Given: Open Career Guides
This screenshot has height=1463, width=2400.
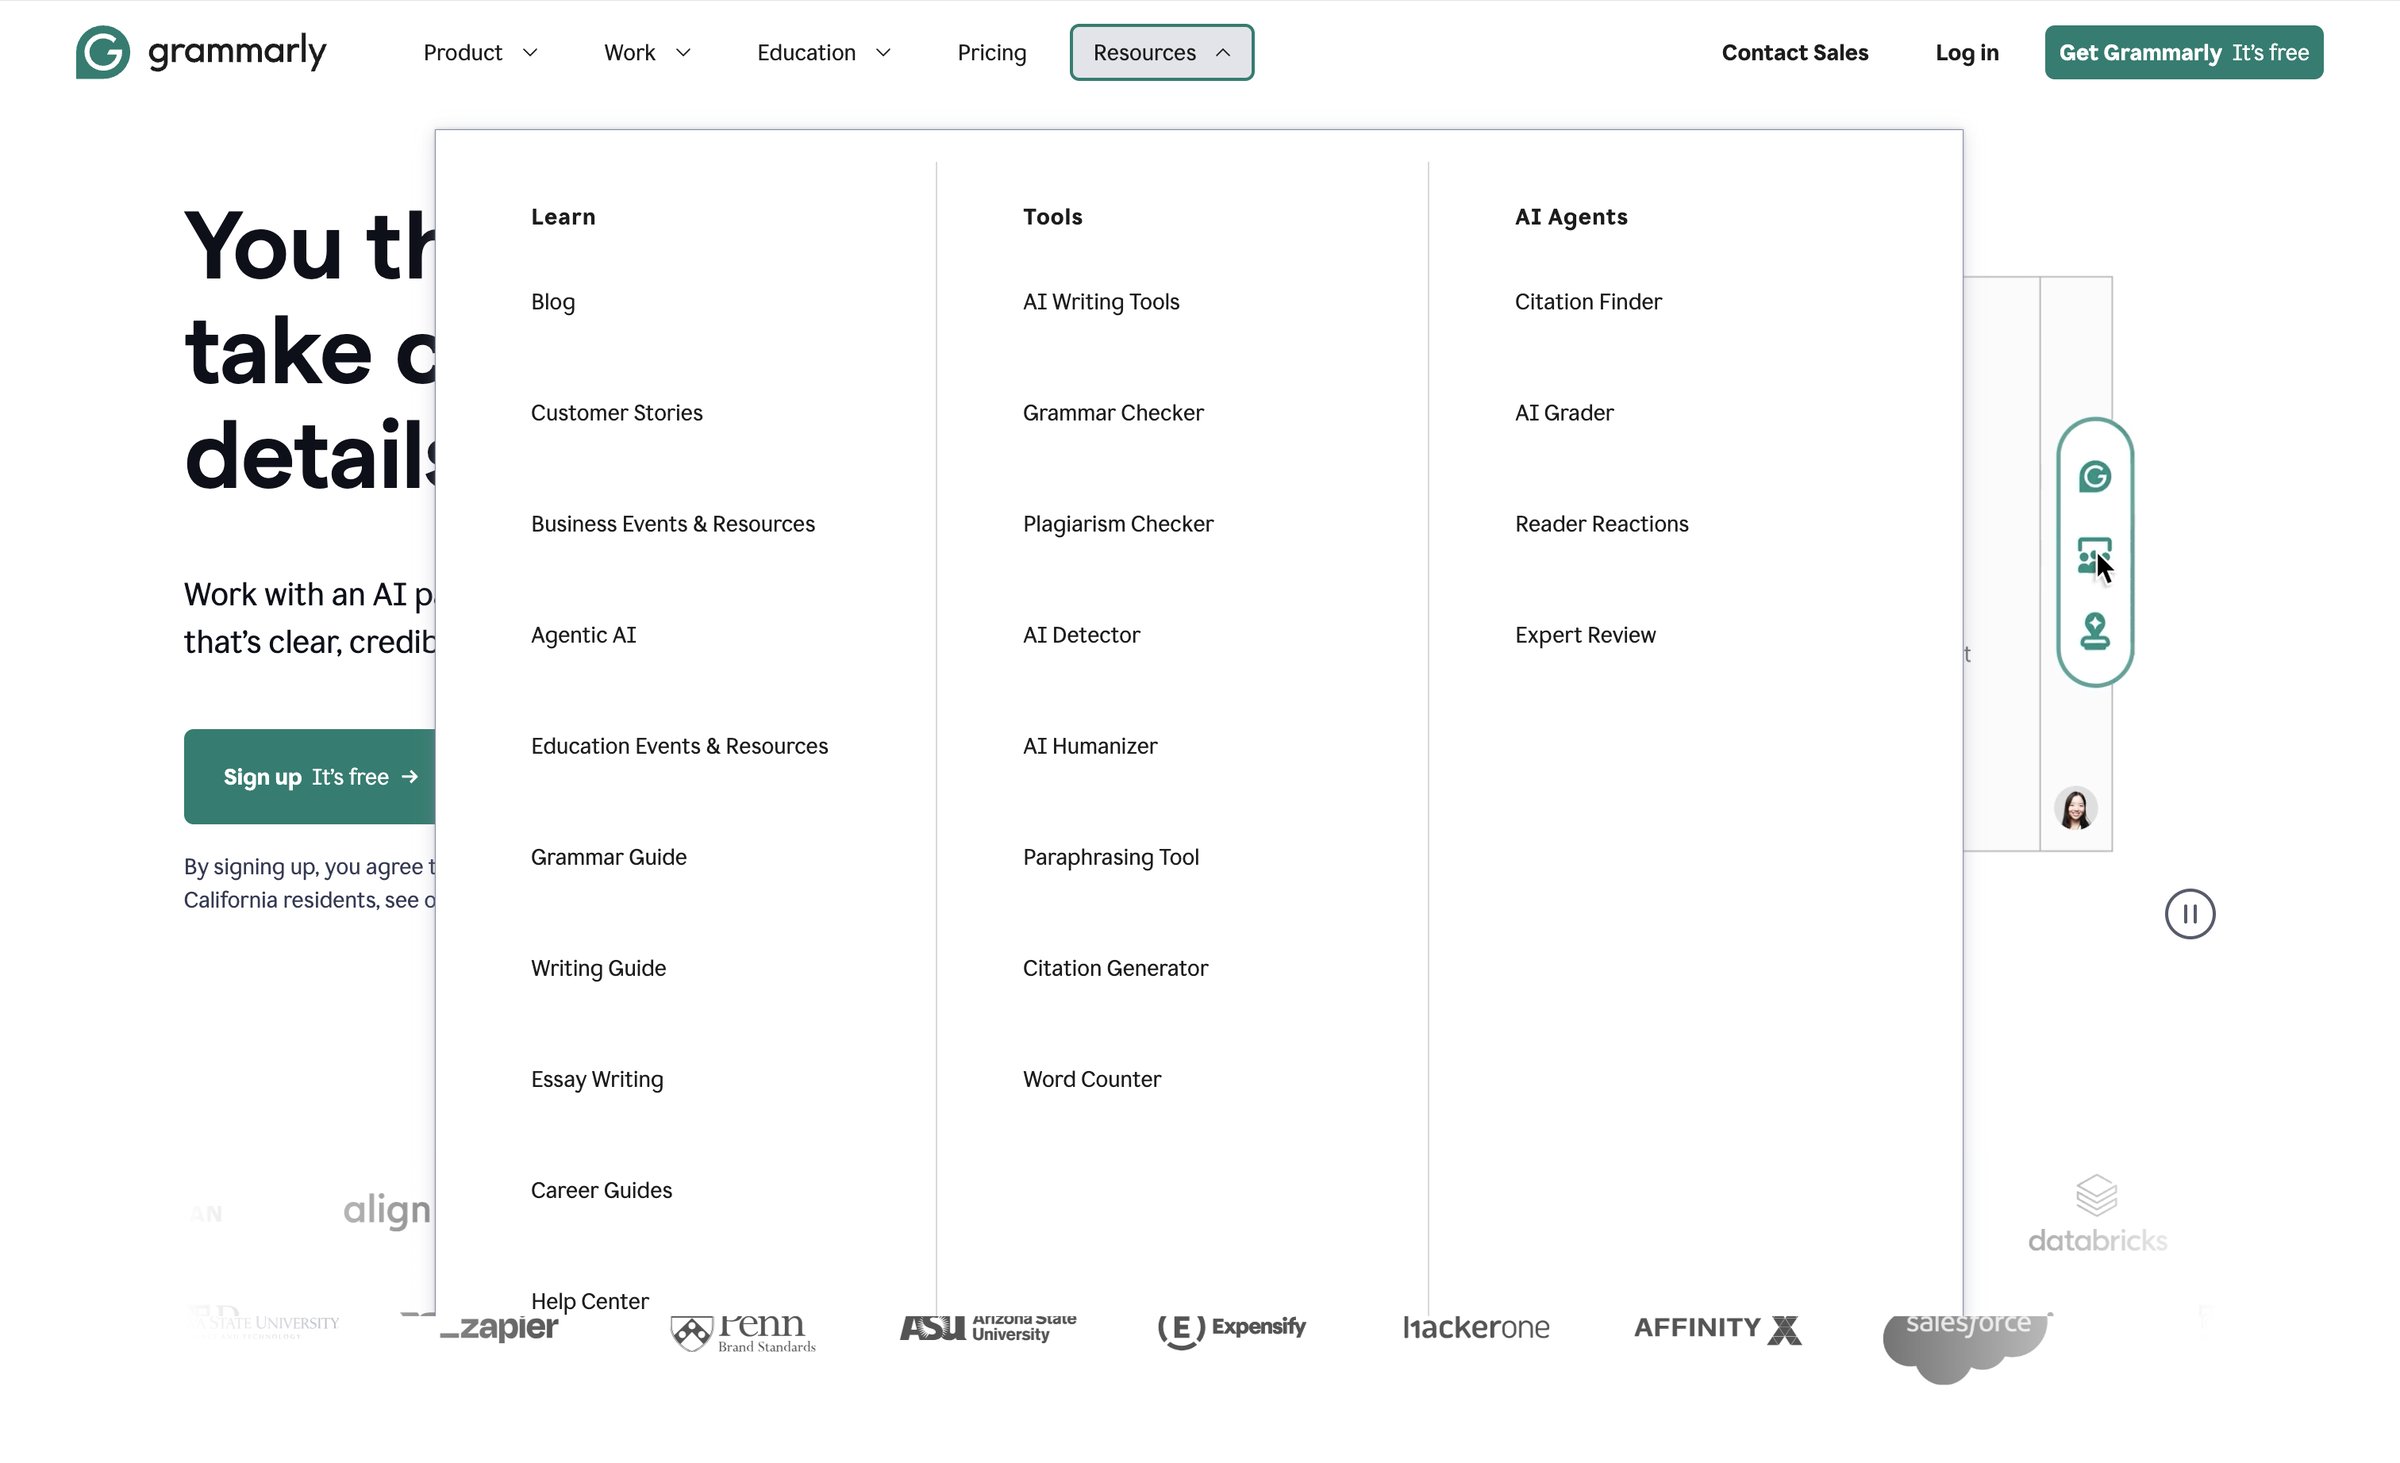Looking at the screenshot, I should (602, 1190).
